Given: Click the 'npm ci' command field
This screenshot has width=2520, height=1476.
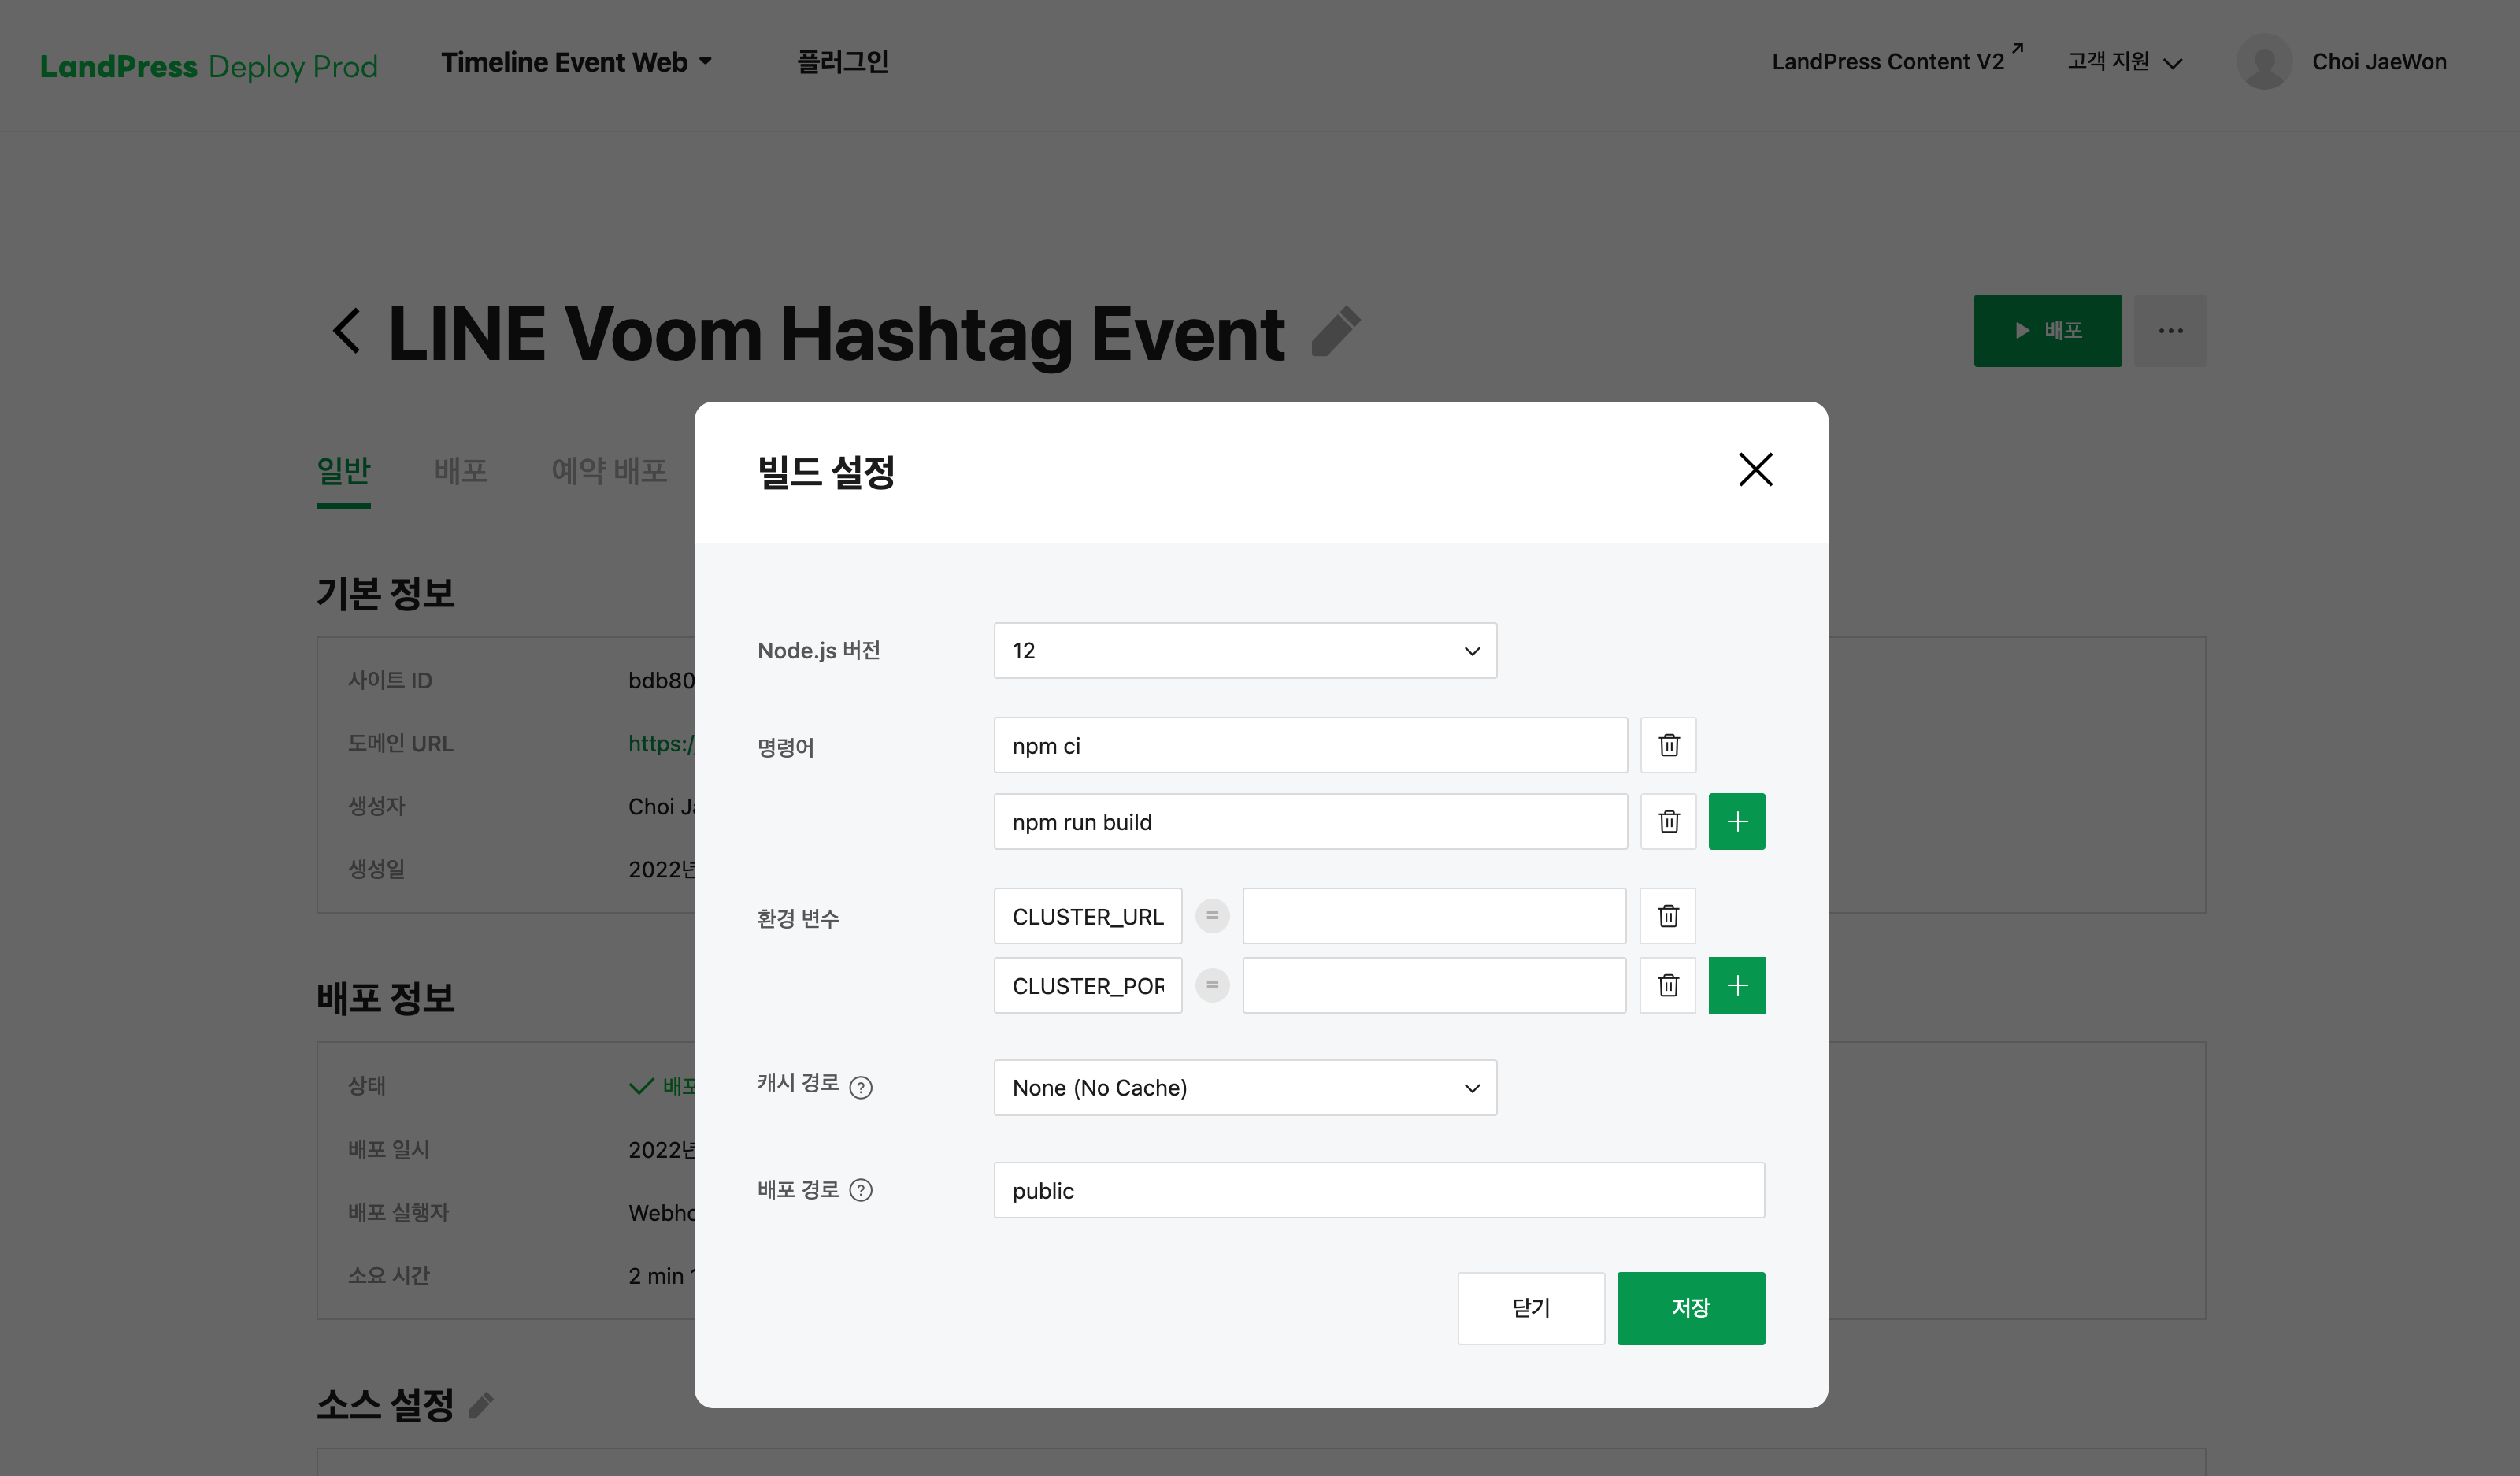Looking at the screenshot, I should click(x=1310, y=745).
